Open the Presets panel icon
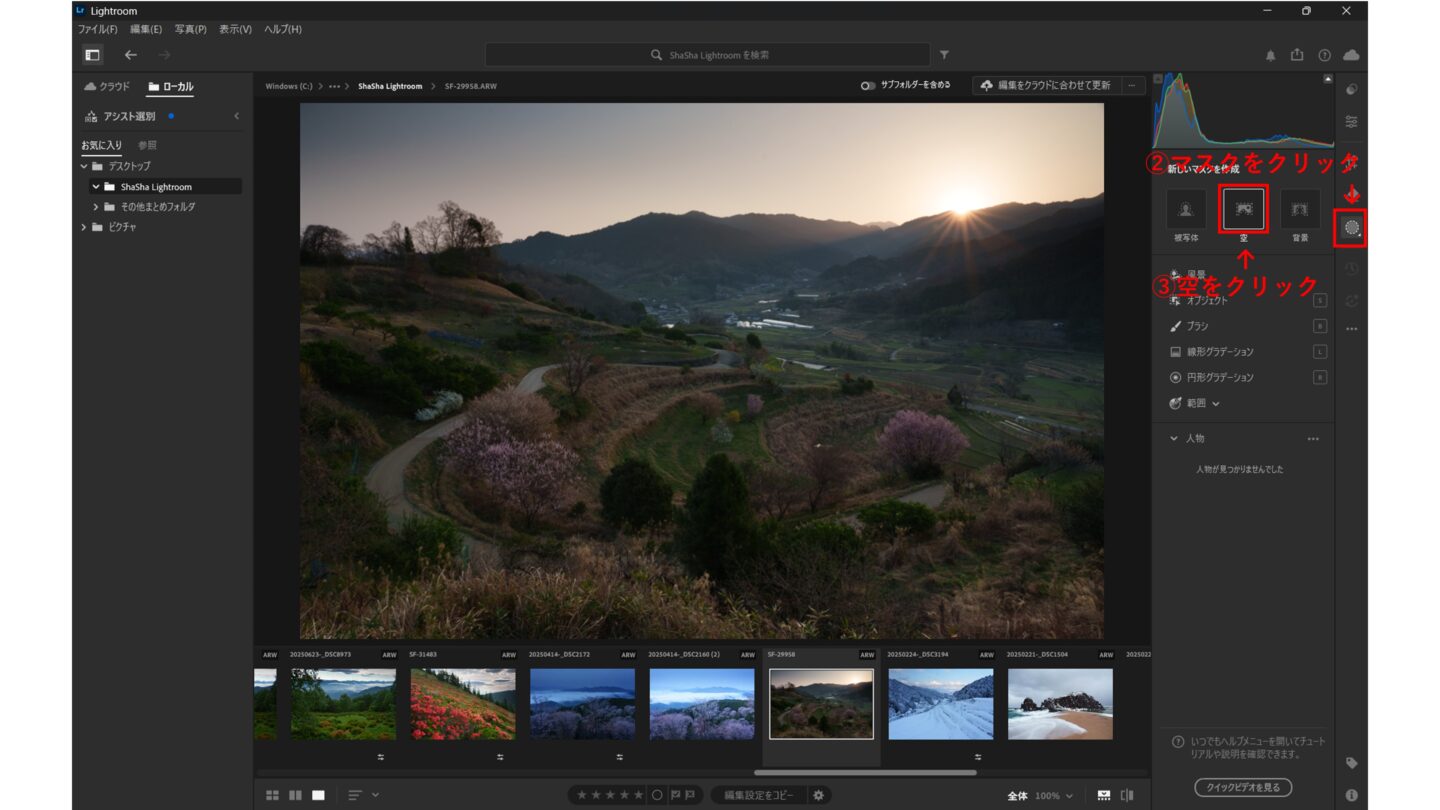Viewport: 1440px width, 810px height. pos(1351,89)
